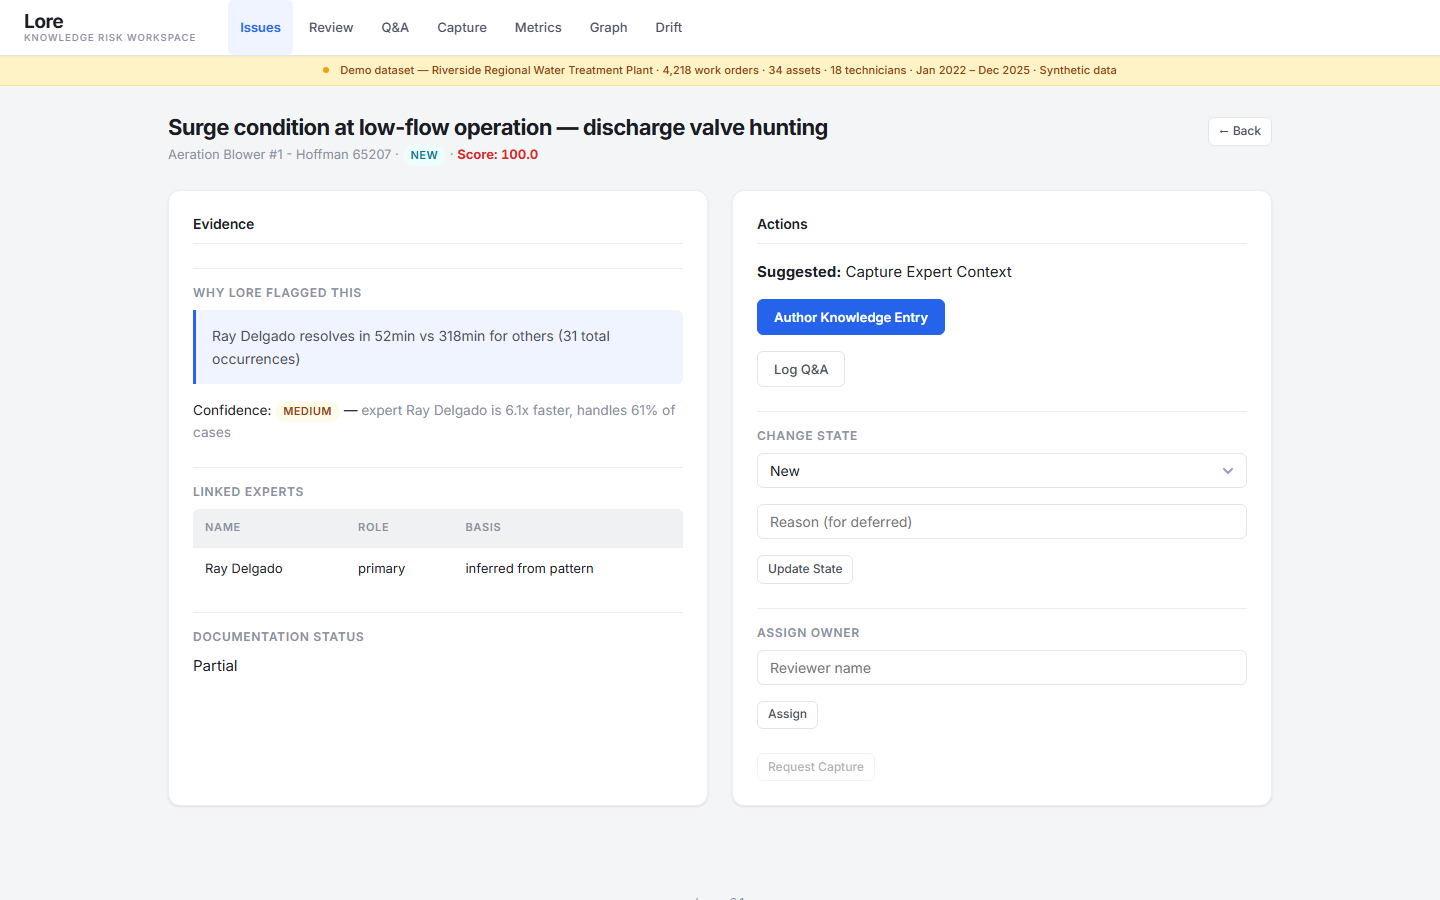The height and width of the screenshot is (900, 1440).
Task: Click the Update State button
Action: 804,568
